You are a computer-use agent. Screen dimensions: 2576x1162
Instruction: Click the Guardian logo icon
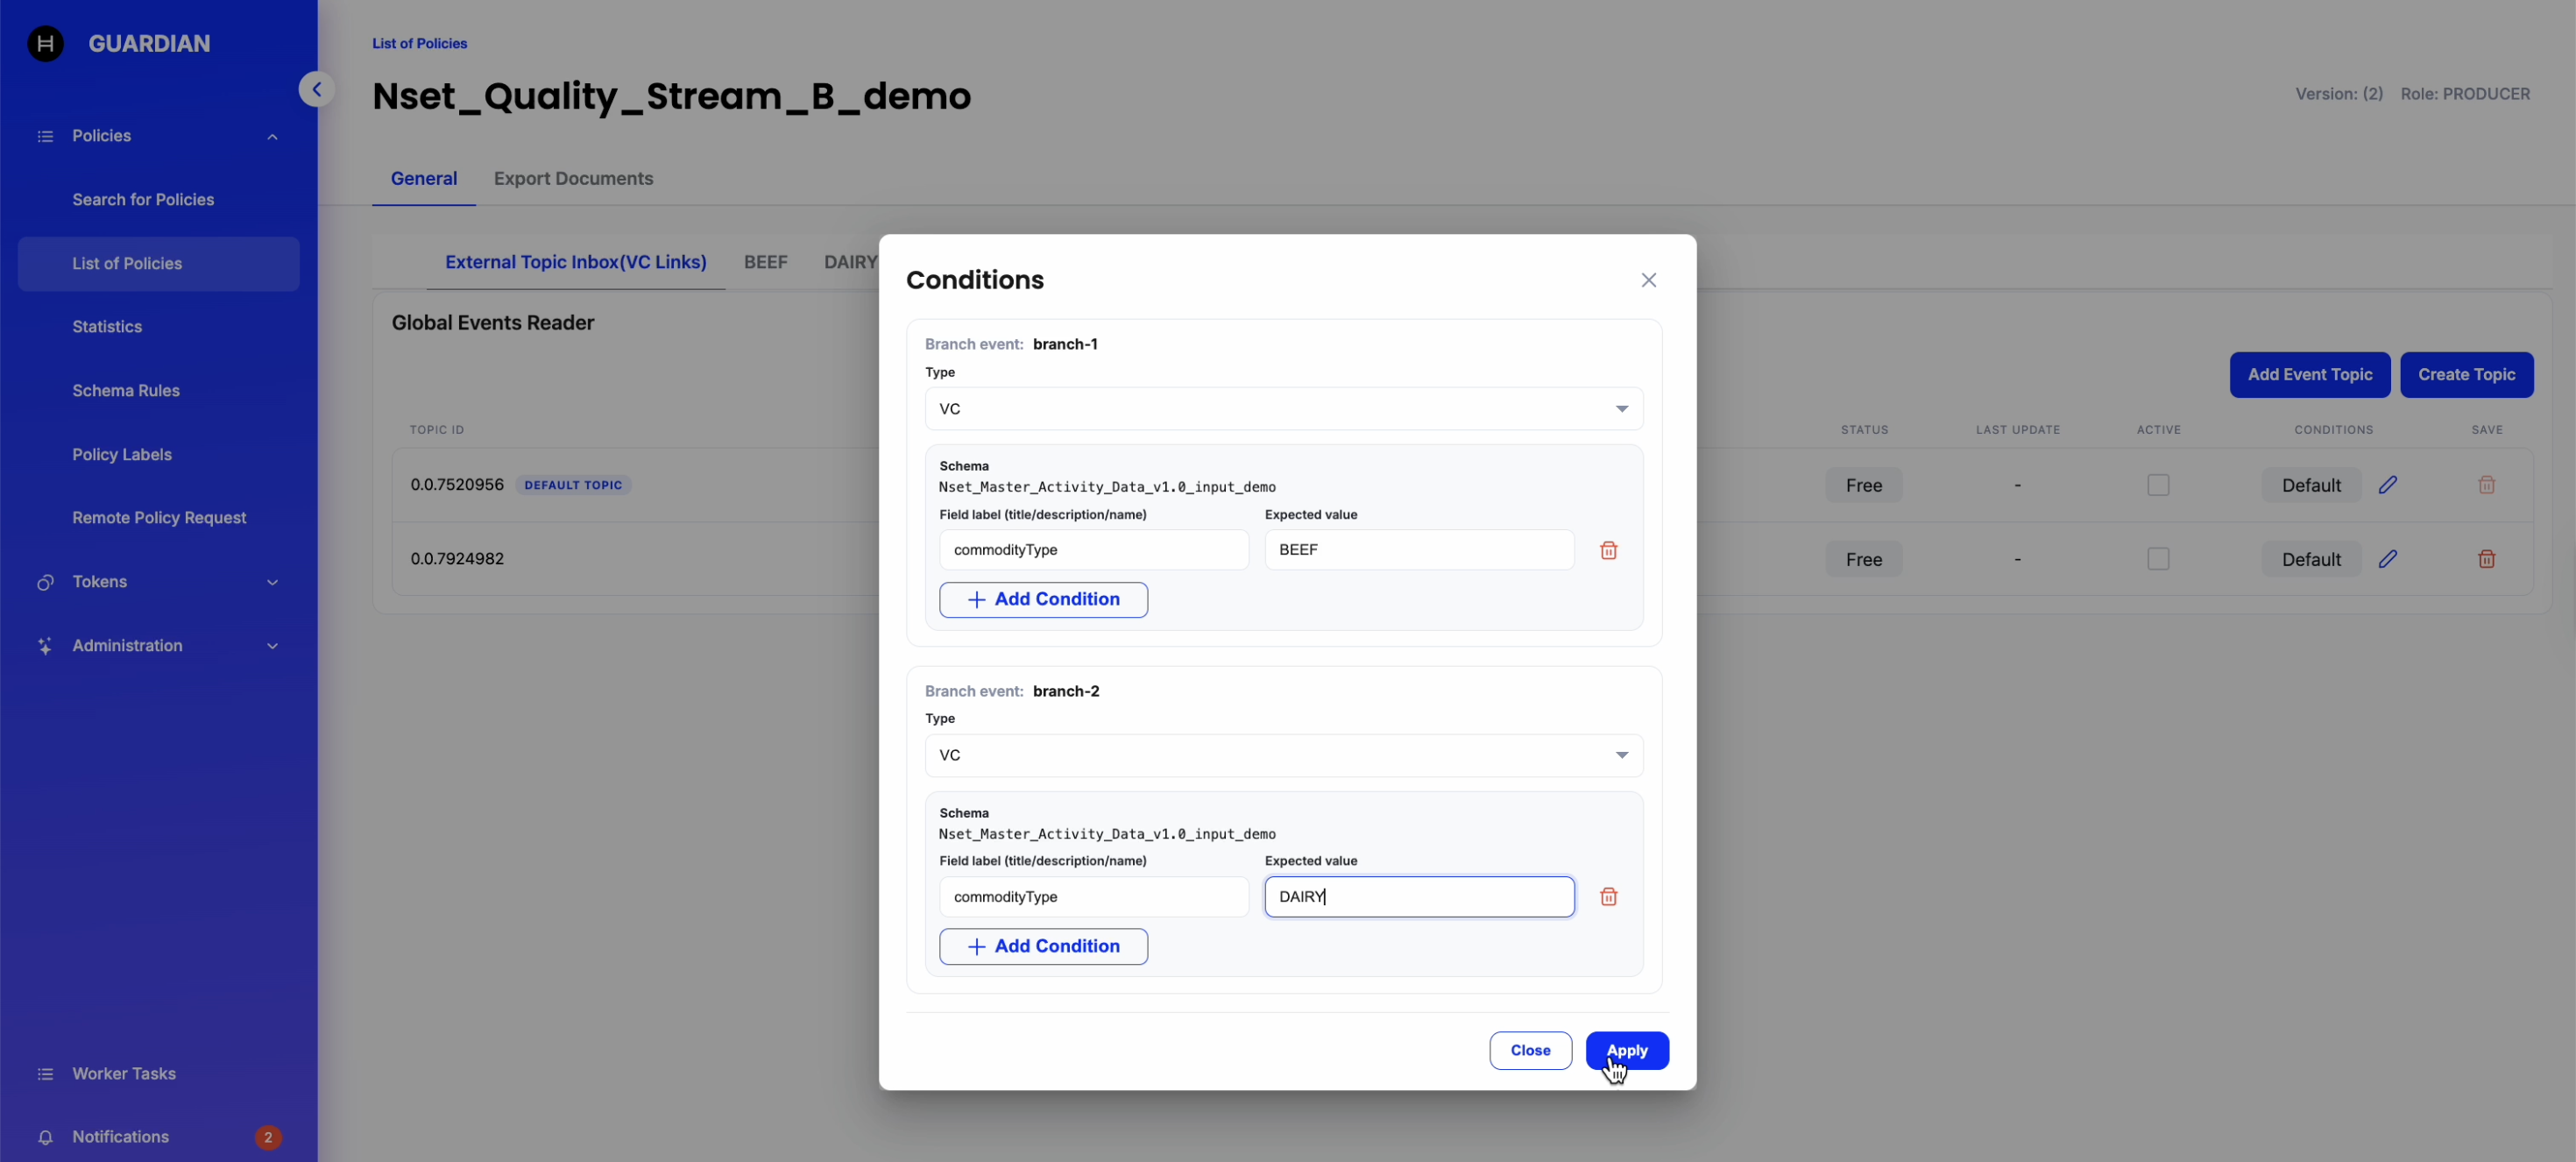click(45, 43)
